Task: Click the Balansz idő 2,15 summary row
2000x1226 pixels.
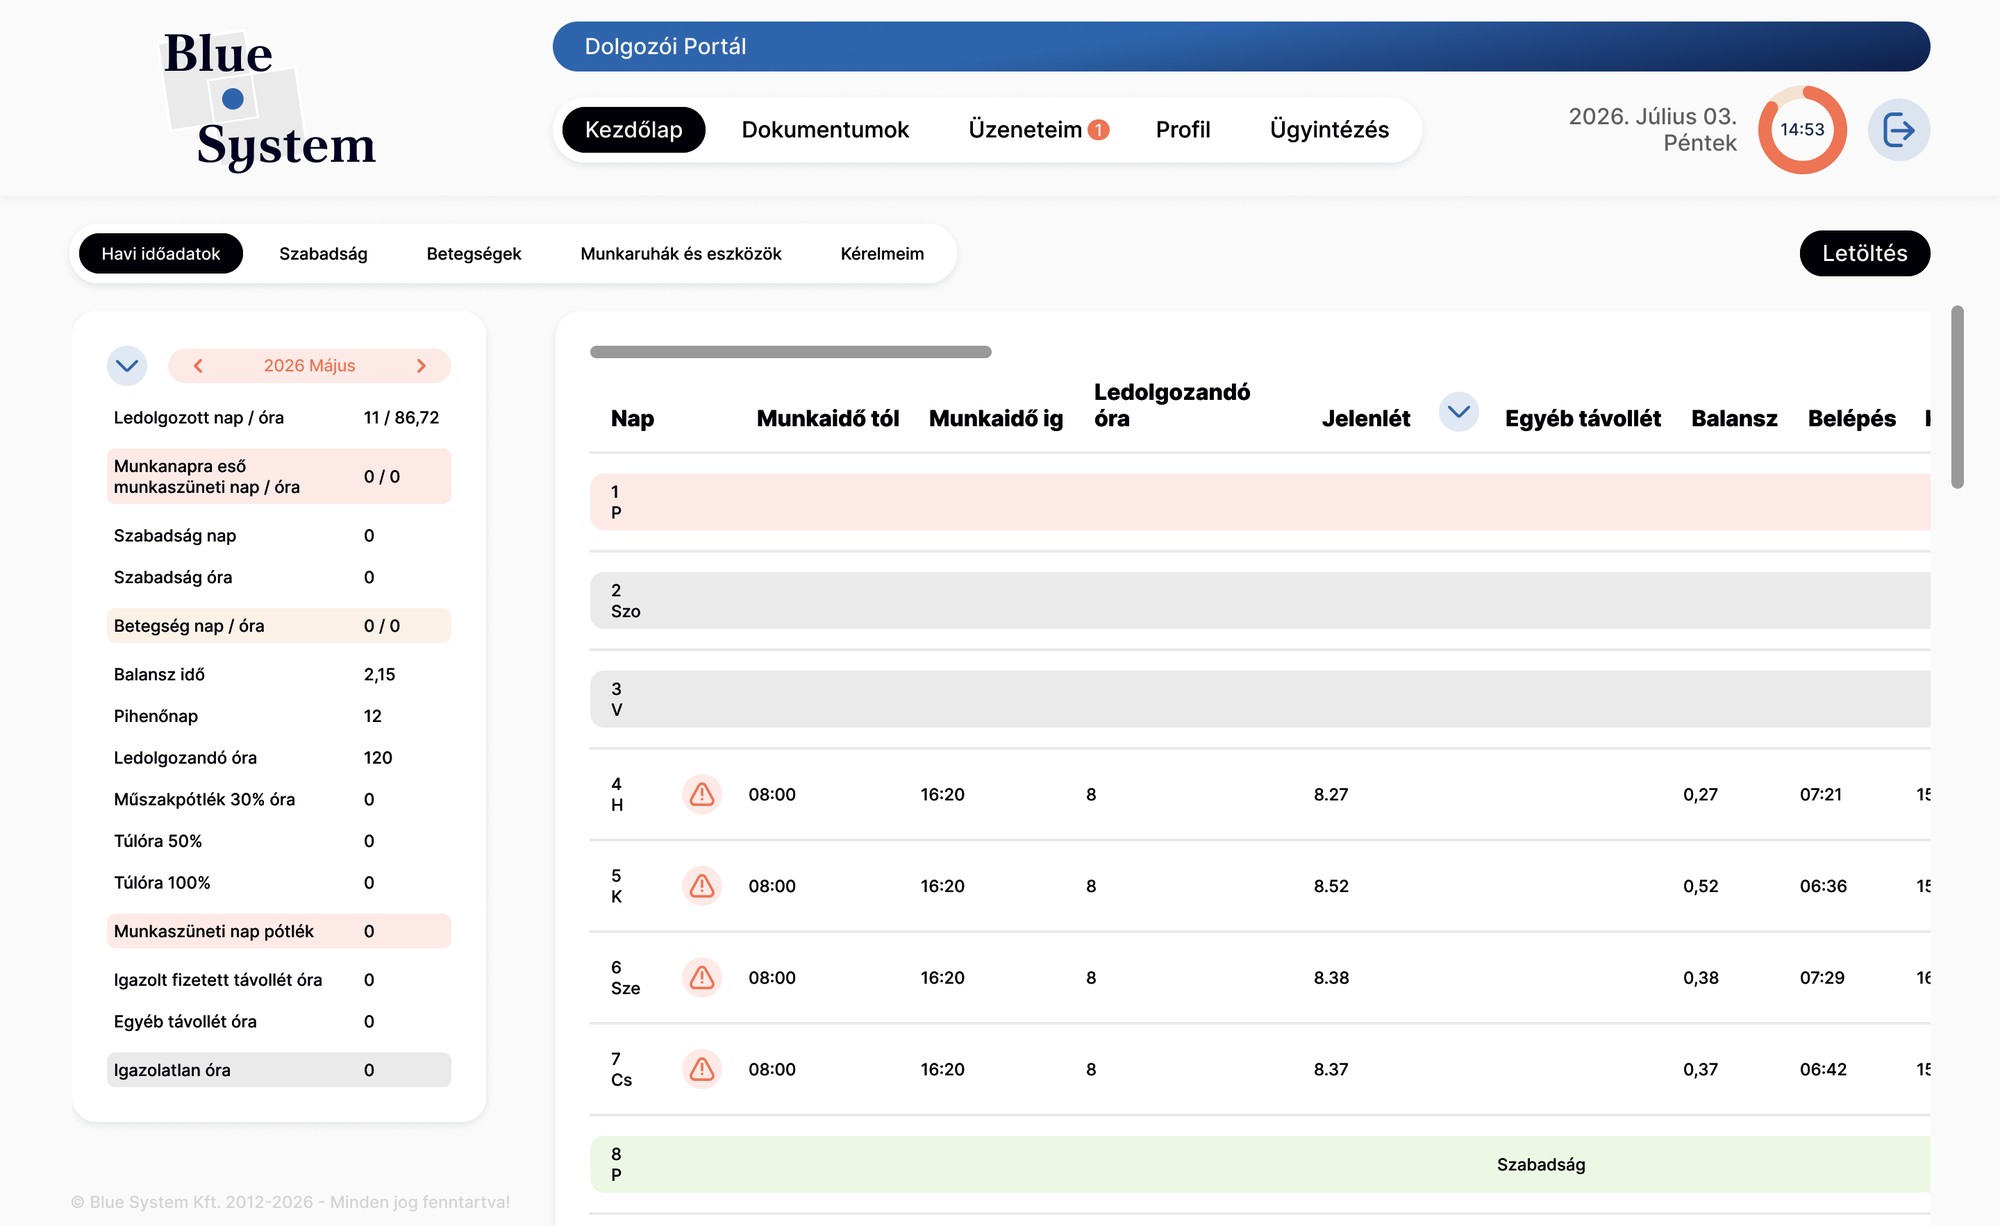Action: click(279, 675)
